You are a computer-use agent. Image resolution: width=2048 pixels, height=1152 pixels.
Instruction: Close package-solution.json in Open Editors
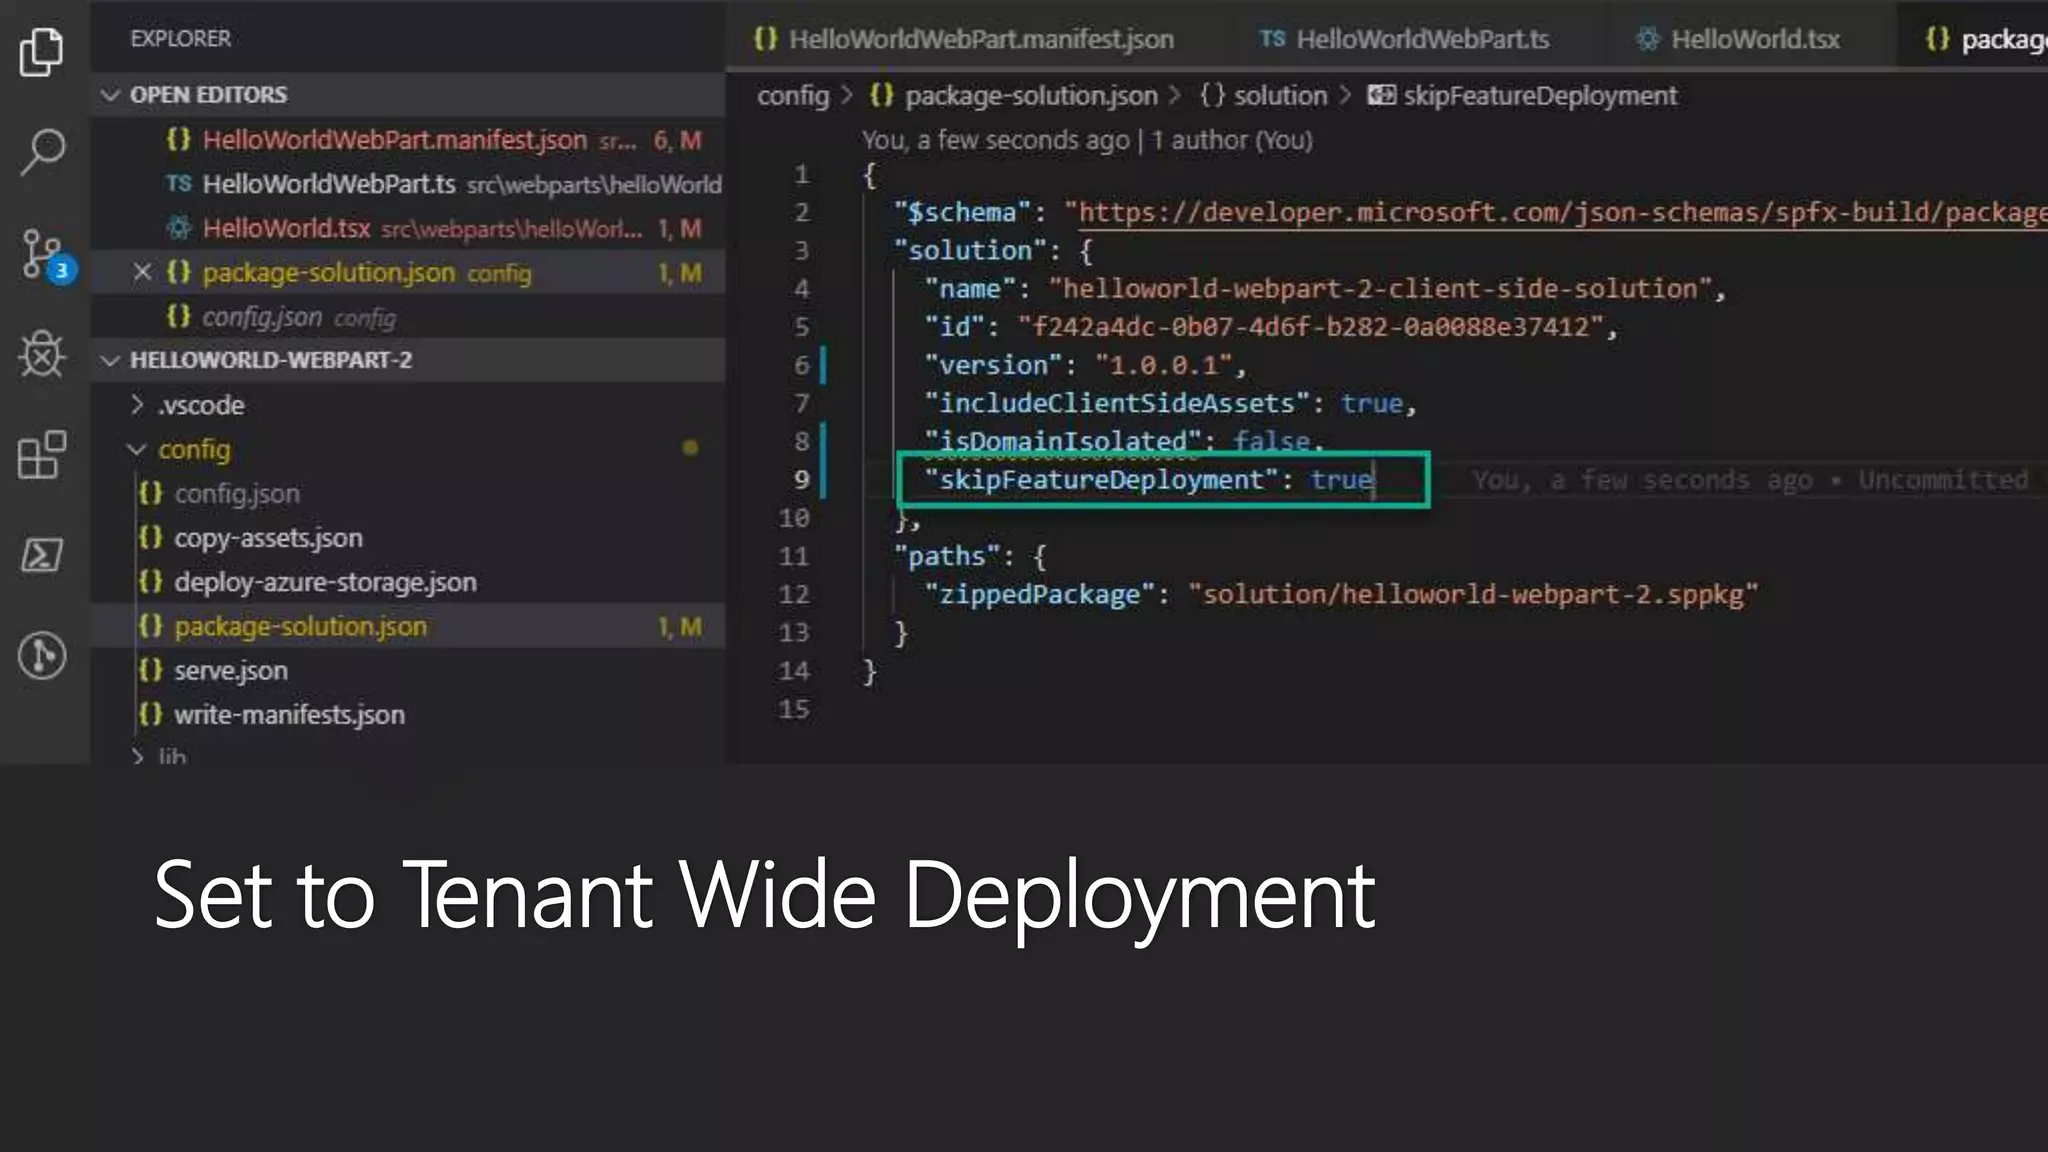click(x=142, y=272)
